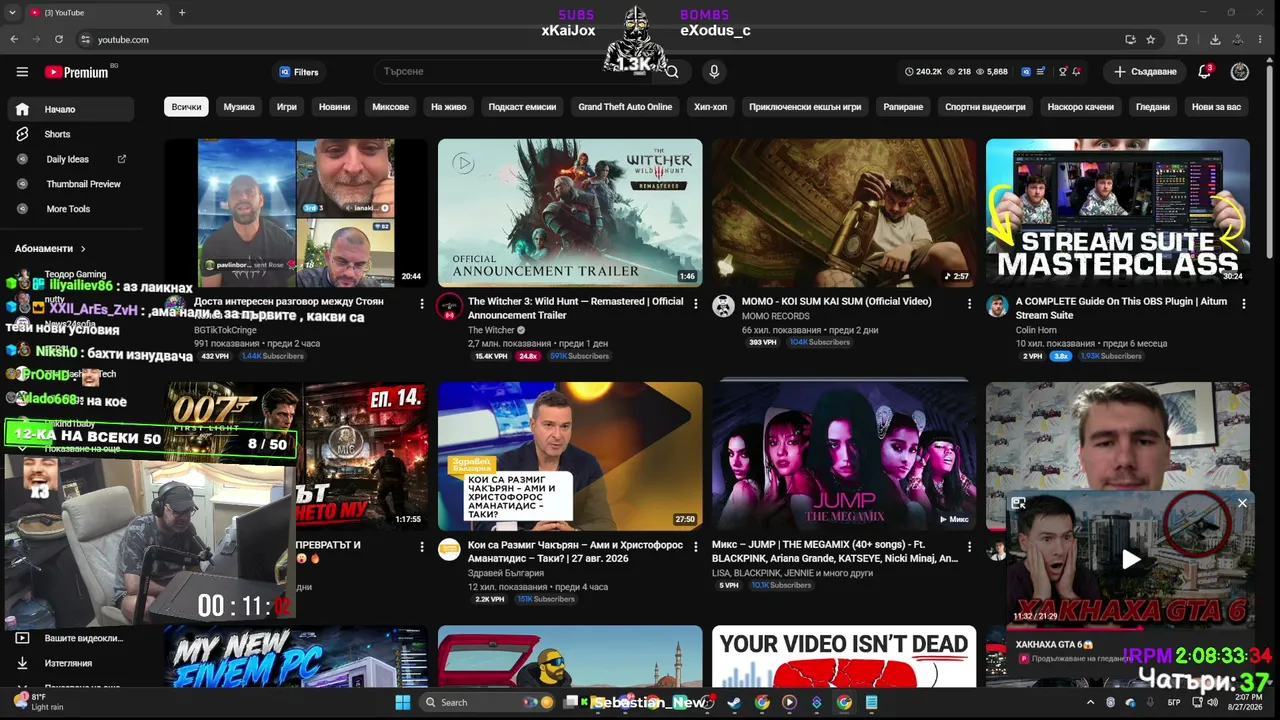Open a new browser tab
Viewport: 1280px width, 720px height.
click(x=181, y=13)
